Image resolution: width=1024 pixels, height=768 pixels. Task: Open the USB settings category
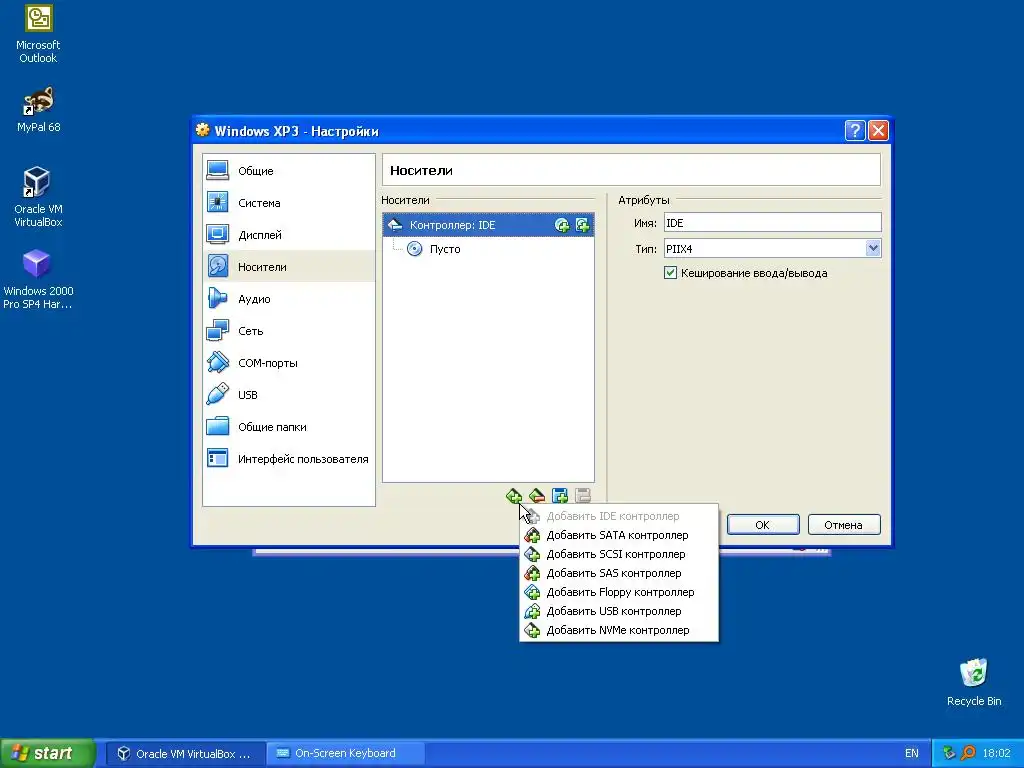(x=289, y=394)
